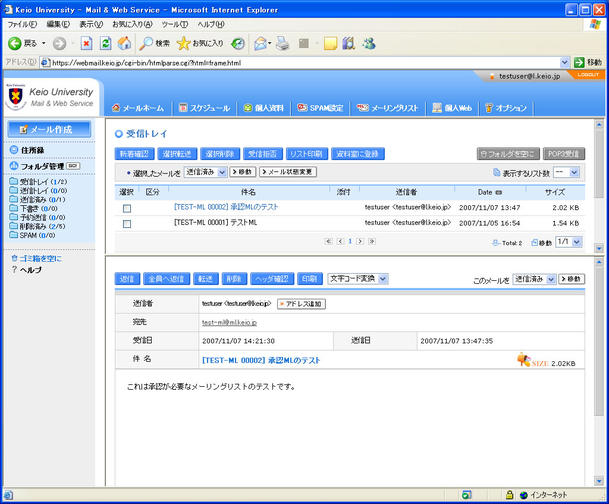Click the LOGOUT button

click(588, 75)
